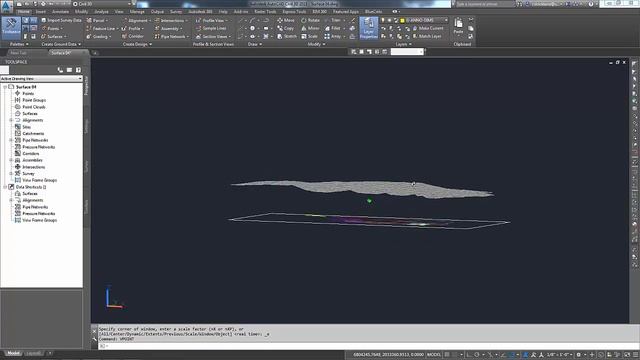Open the Home ribbon tab

pyautogui.click(x=24, y=11)
